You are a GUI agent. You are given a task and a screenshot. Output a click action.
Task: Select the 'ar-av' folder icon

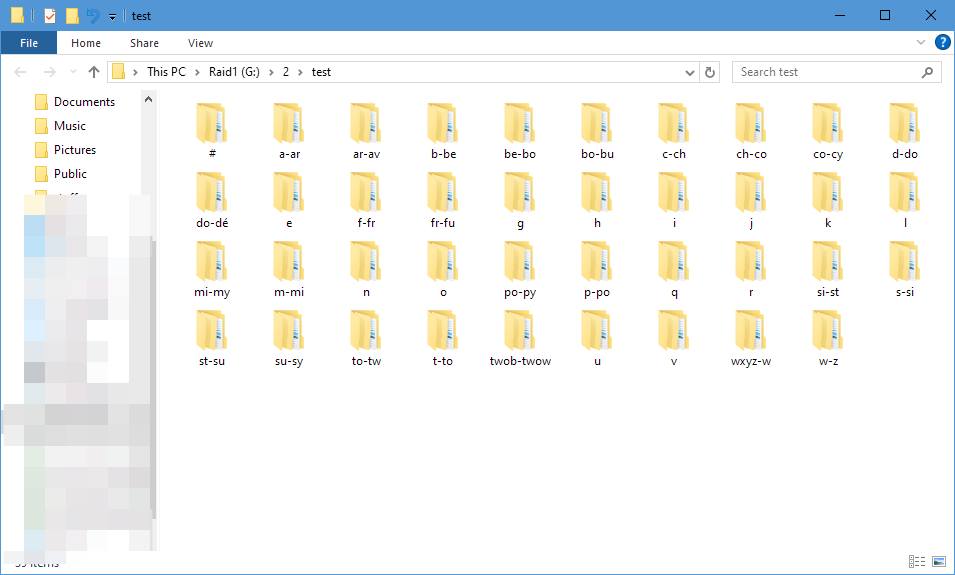[366, 124]
